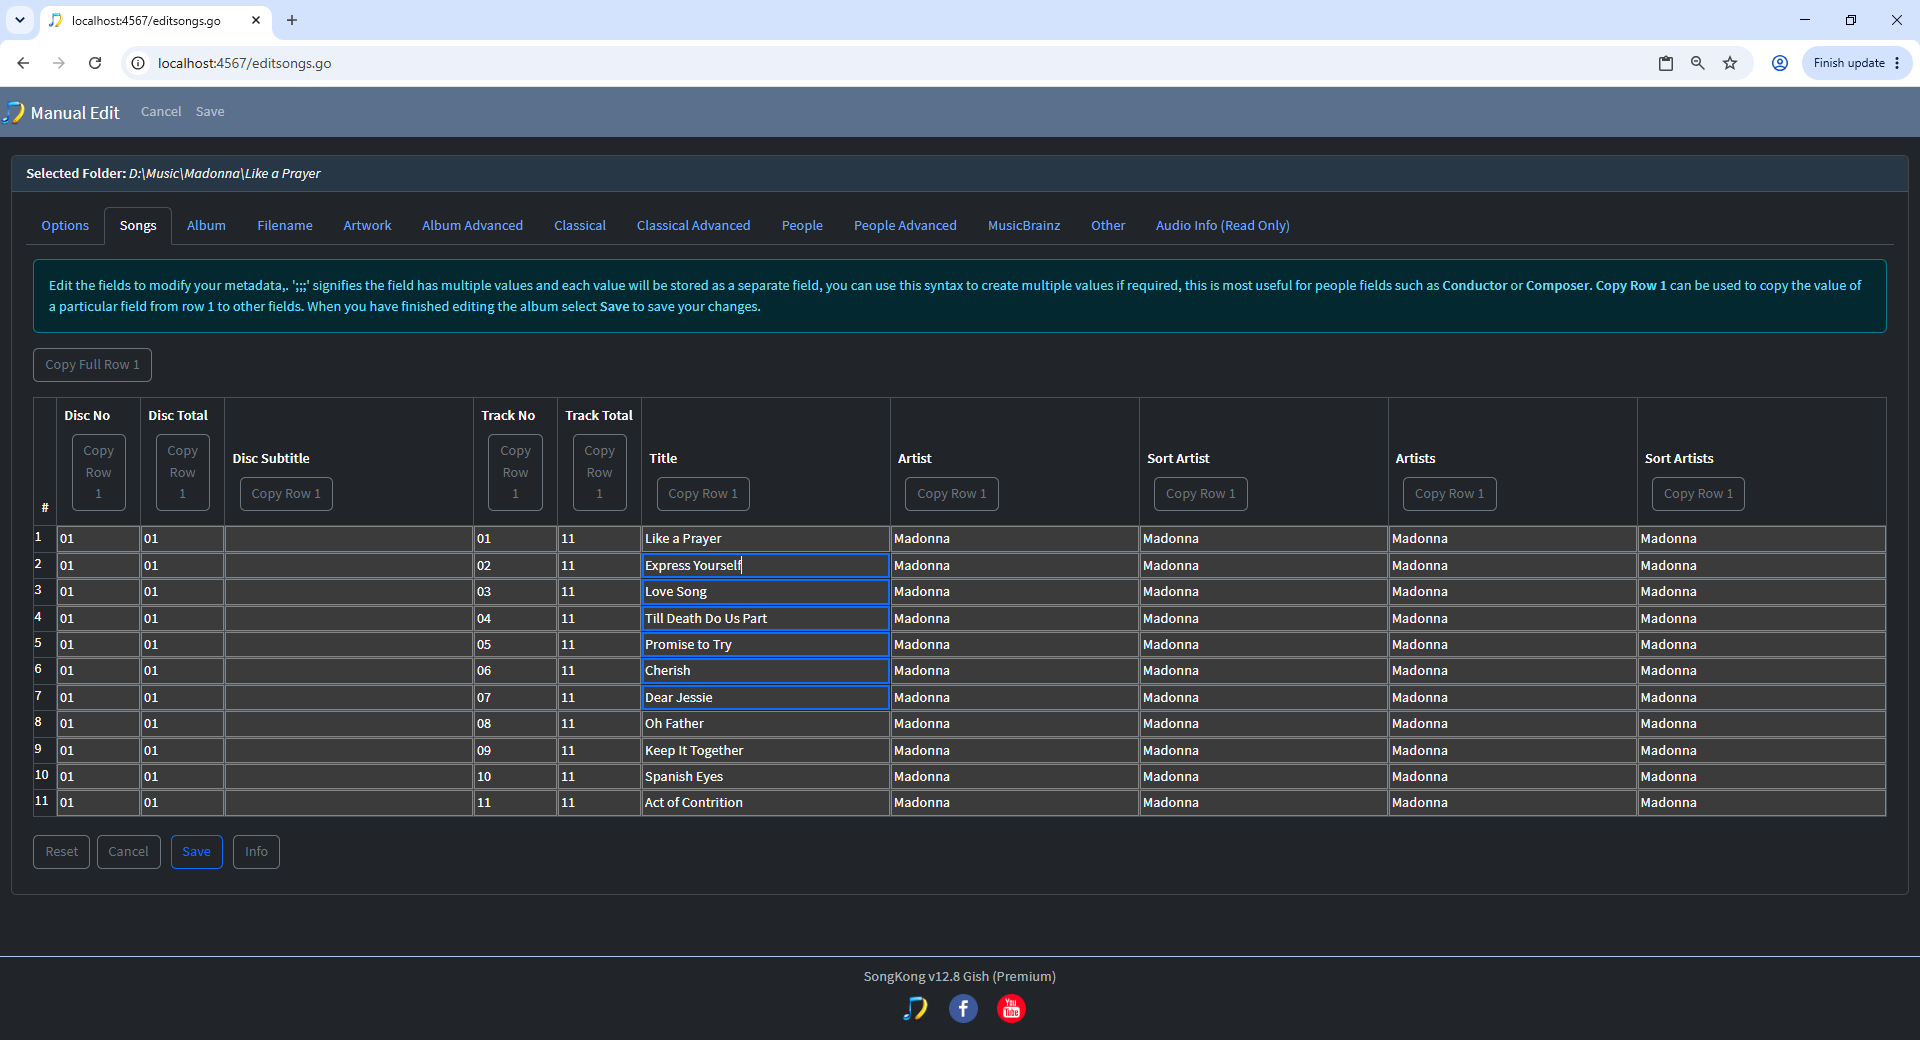Copy Row 1 for Artists column
Image resolution: width=1920 pixels, height=1040 pixels.
[x=1450, y=494]
